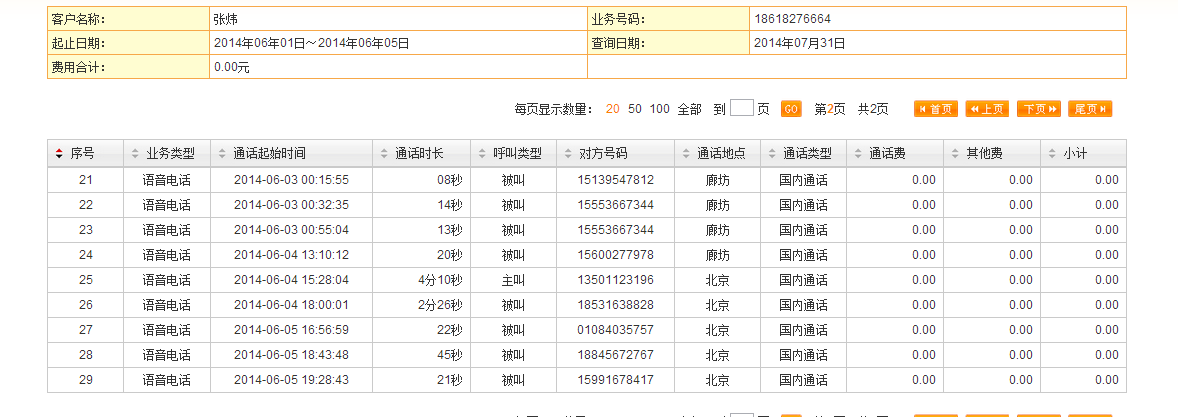
Task: Sort records by 对方号码 column icon
Action: coord(567,154)
